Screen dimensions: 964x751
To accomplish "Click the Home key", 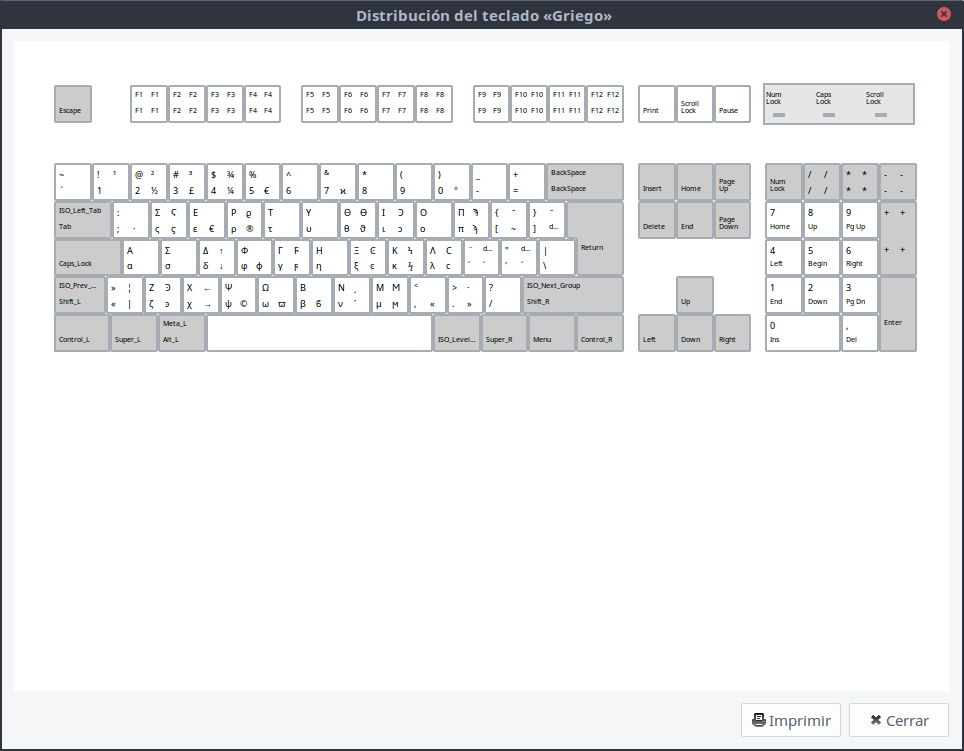I will (693, 182).
